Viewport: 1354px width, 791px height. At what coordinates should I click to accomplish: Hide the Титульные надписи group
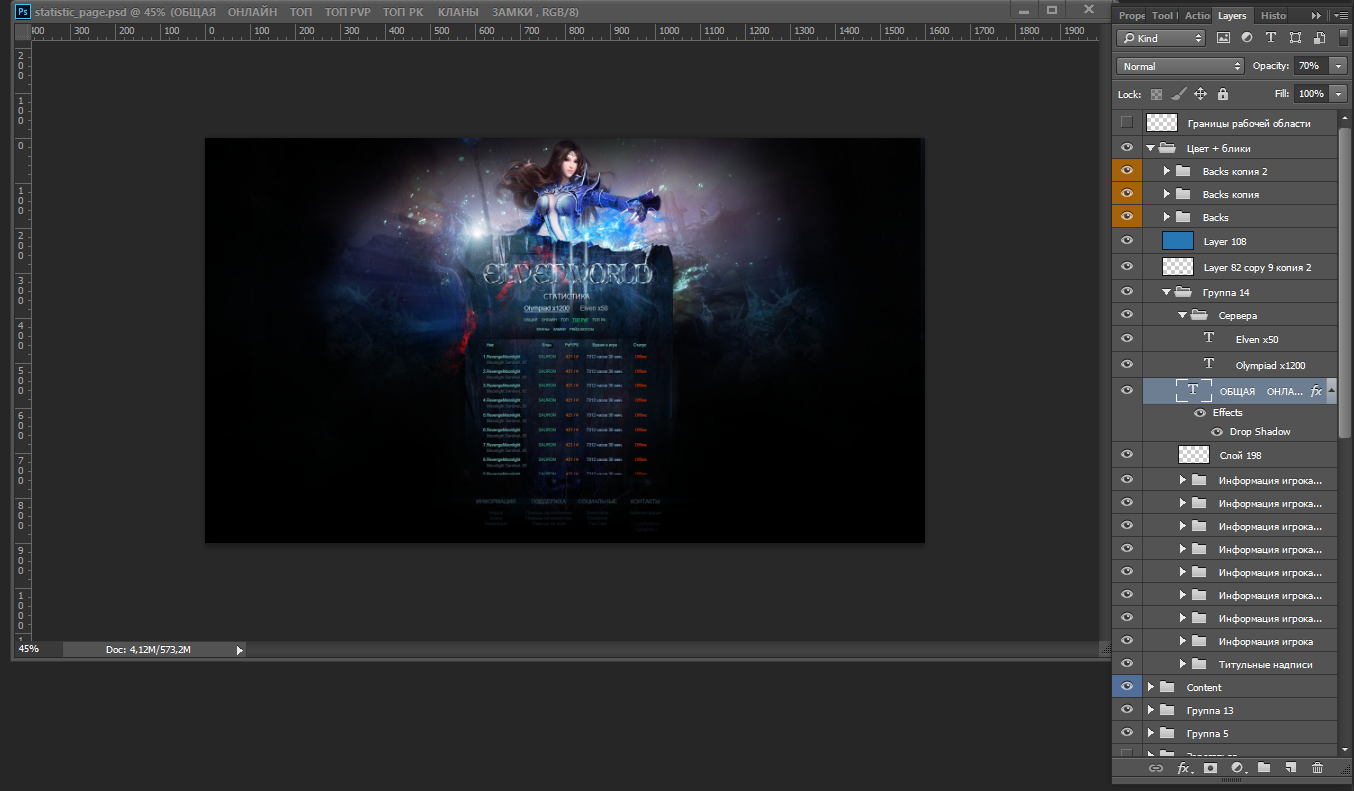pos(1127,664)
